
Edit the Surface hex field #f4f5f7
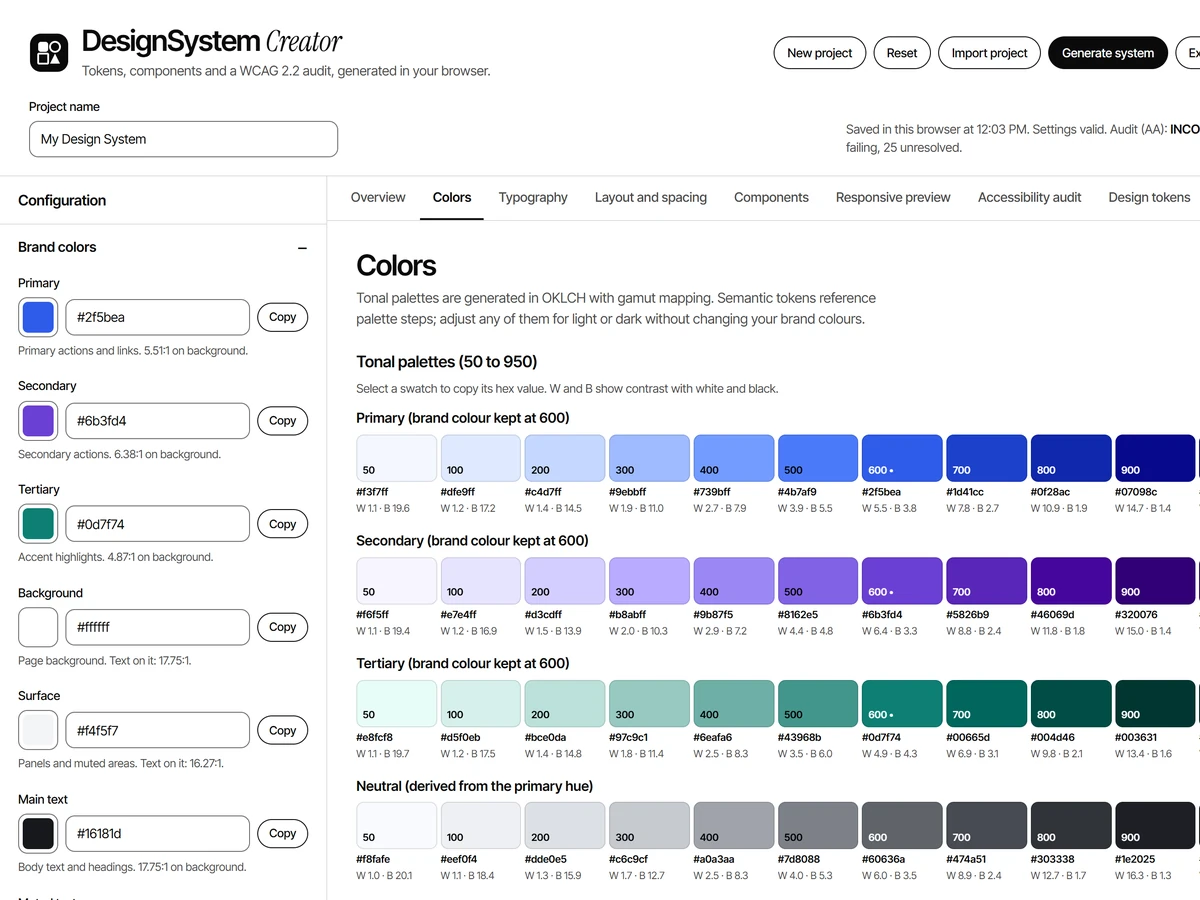(157, 730)
